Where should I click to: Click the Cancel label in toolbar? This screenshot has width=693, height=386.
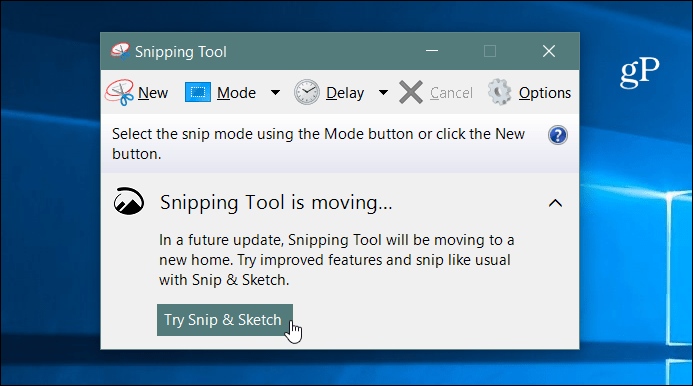[x=451, y=93]
